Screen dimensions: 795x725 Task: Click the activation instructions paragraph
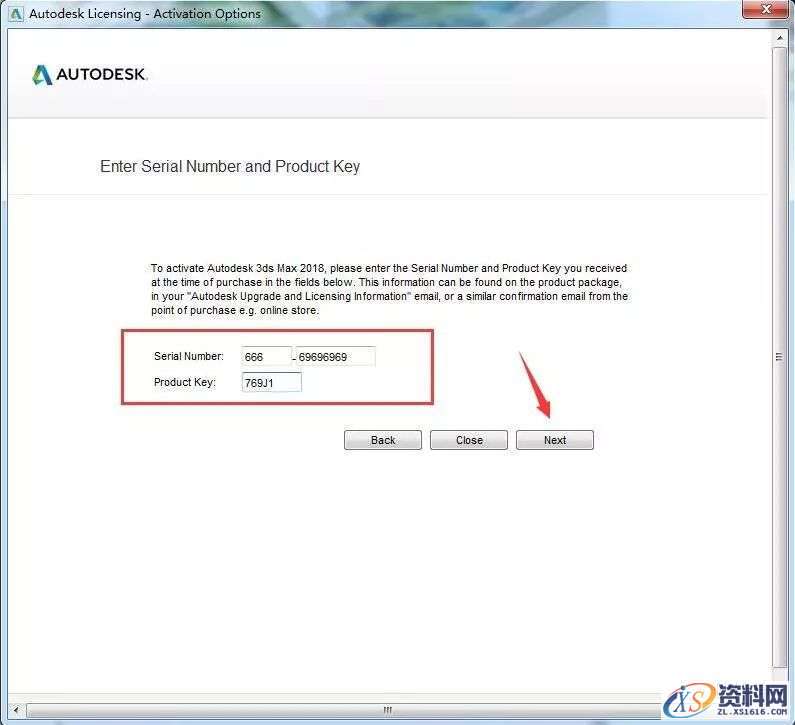[x=389, y=289]
